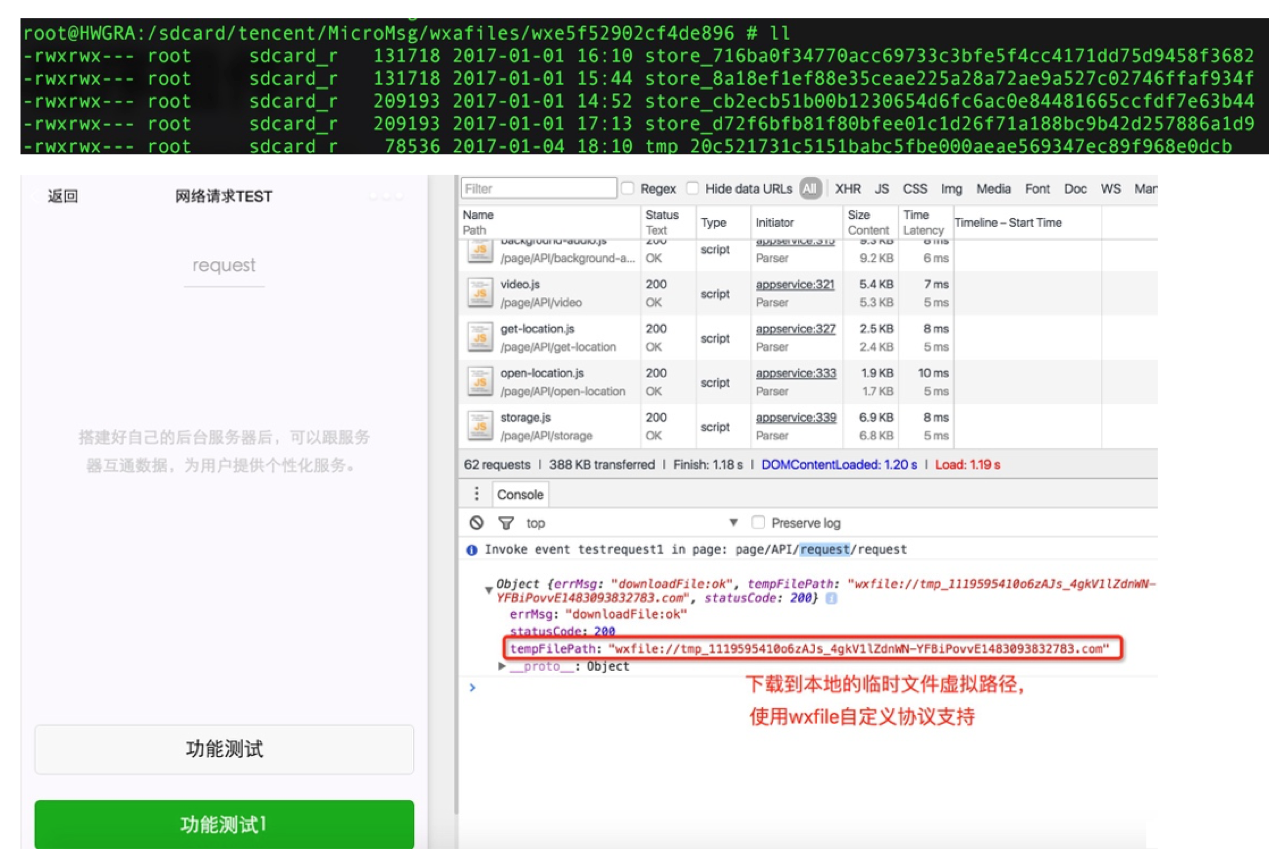Sort by the Size column header
This screenshot has width=1269, height=858.
870,222
